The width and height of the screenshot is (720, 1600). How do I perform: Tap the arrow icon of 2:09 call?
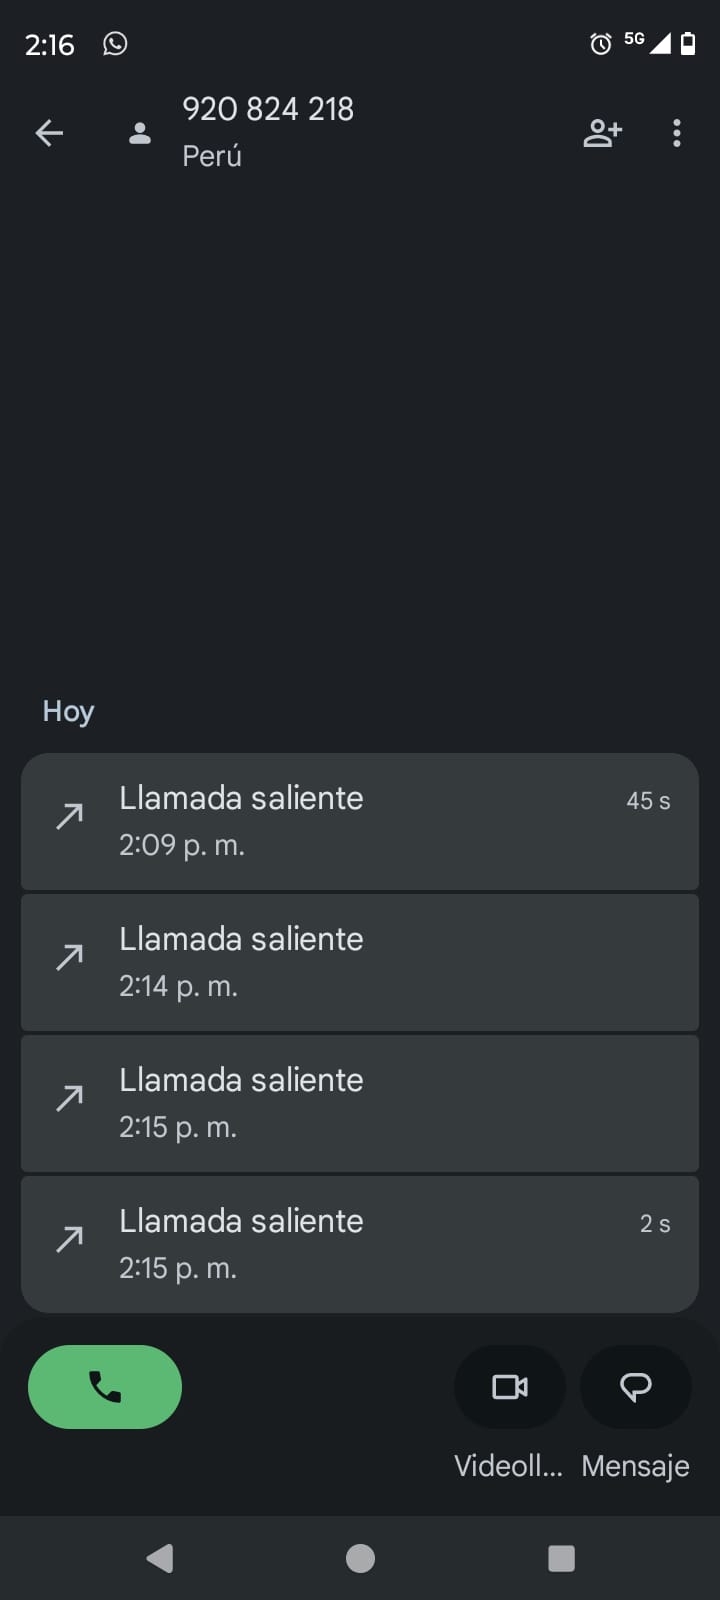70,817
